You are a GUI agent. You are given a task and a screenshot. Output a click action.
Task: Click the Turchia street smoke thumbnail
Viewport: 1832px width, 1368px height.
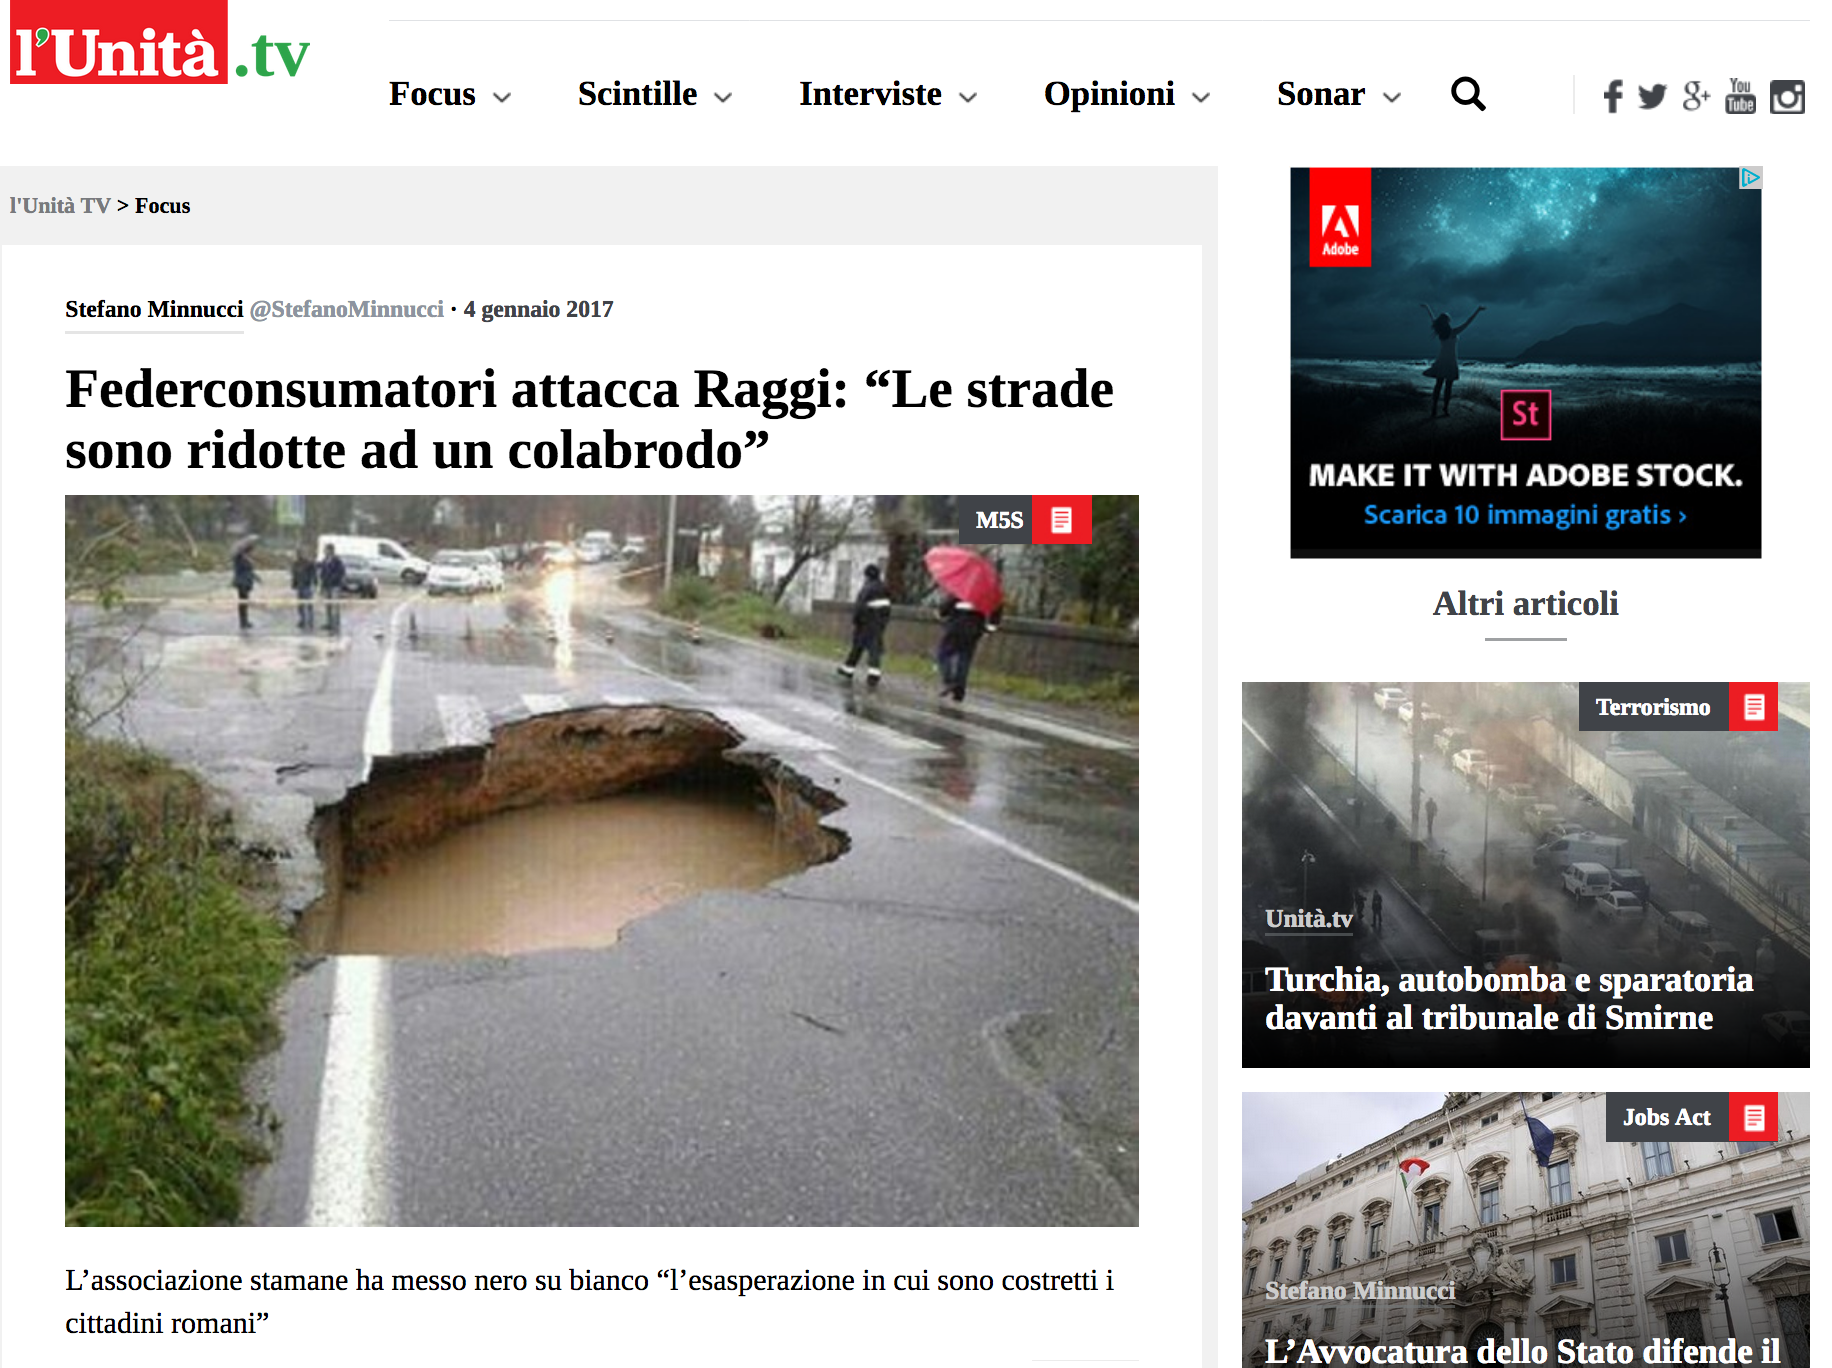click(1525, 875)
